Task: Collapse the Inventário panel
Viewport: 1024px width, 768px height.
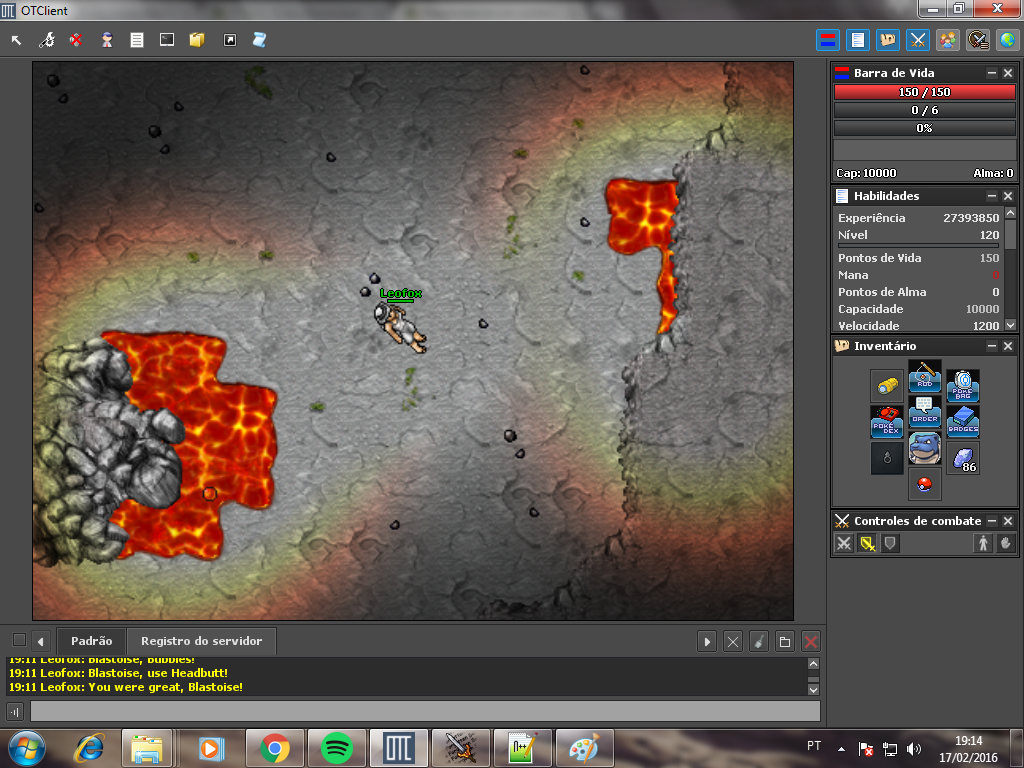Action: [992, 346]
